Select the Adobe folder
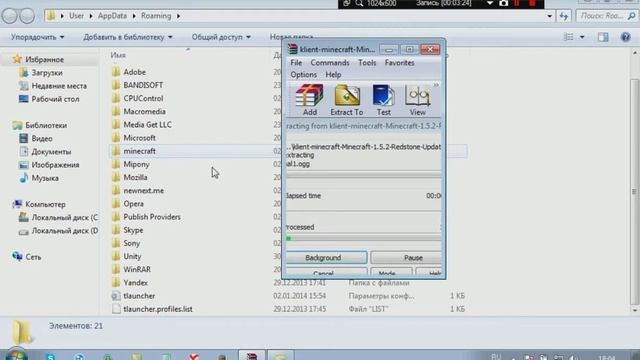 (134, 72)
